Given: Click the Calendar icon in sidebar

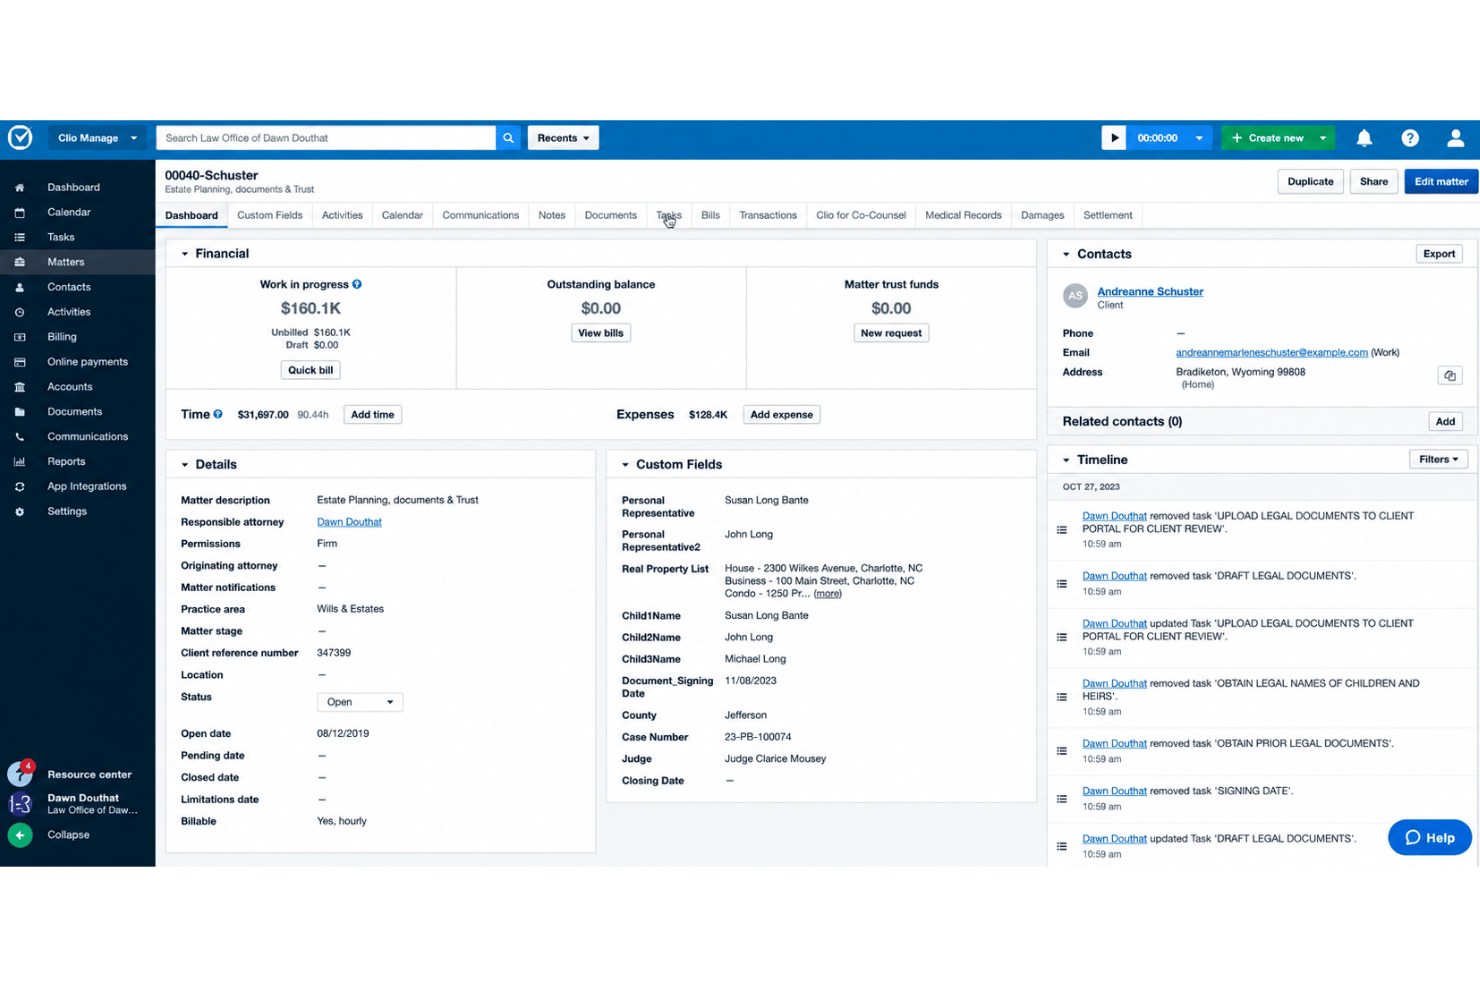Looking at the screenshot, I should click(x=19, y=212).
